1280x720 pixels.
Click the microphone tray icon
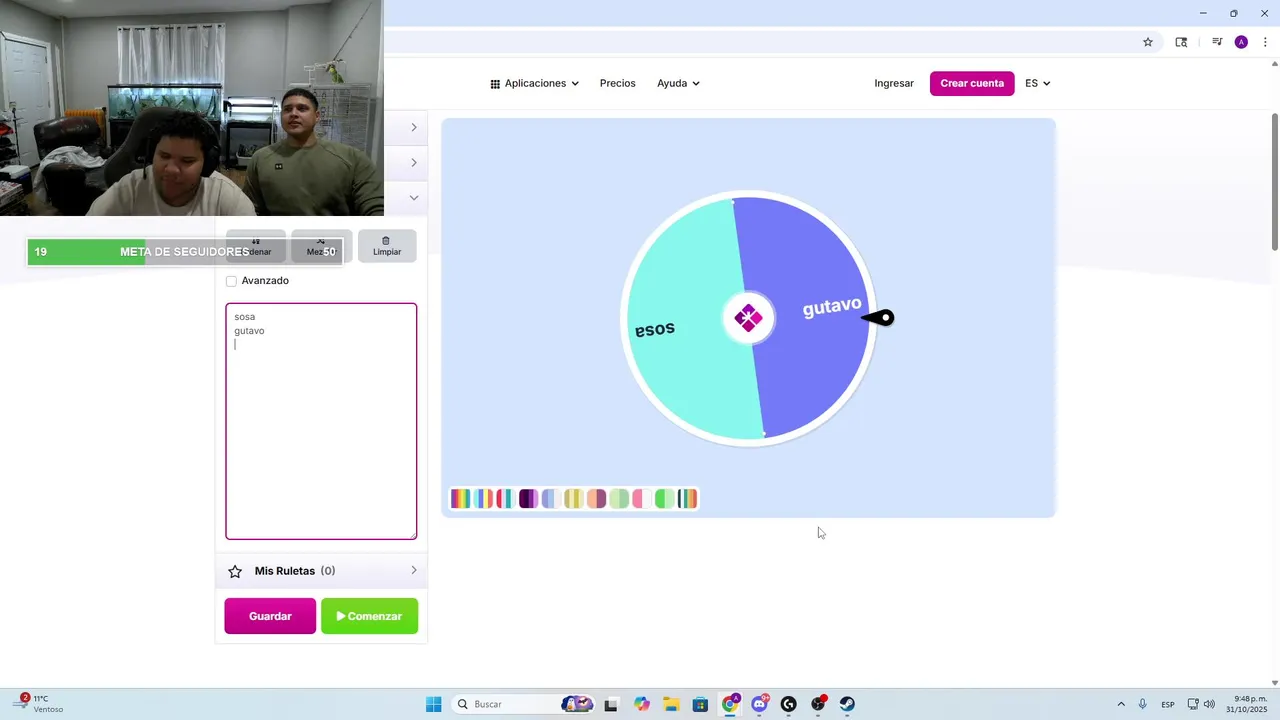tap(1142, 704)
